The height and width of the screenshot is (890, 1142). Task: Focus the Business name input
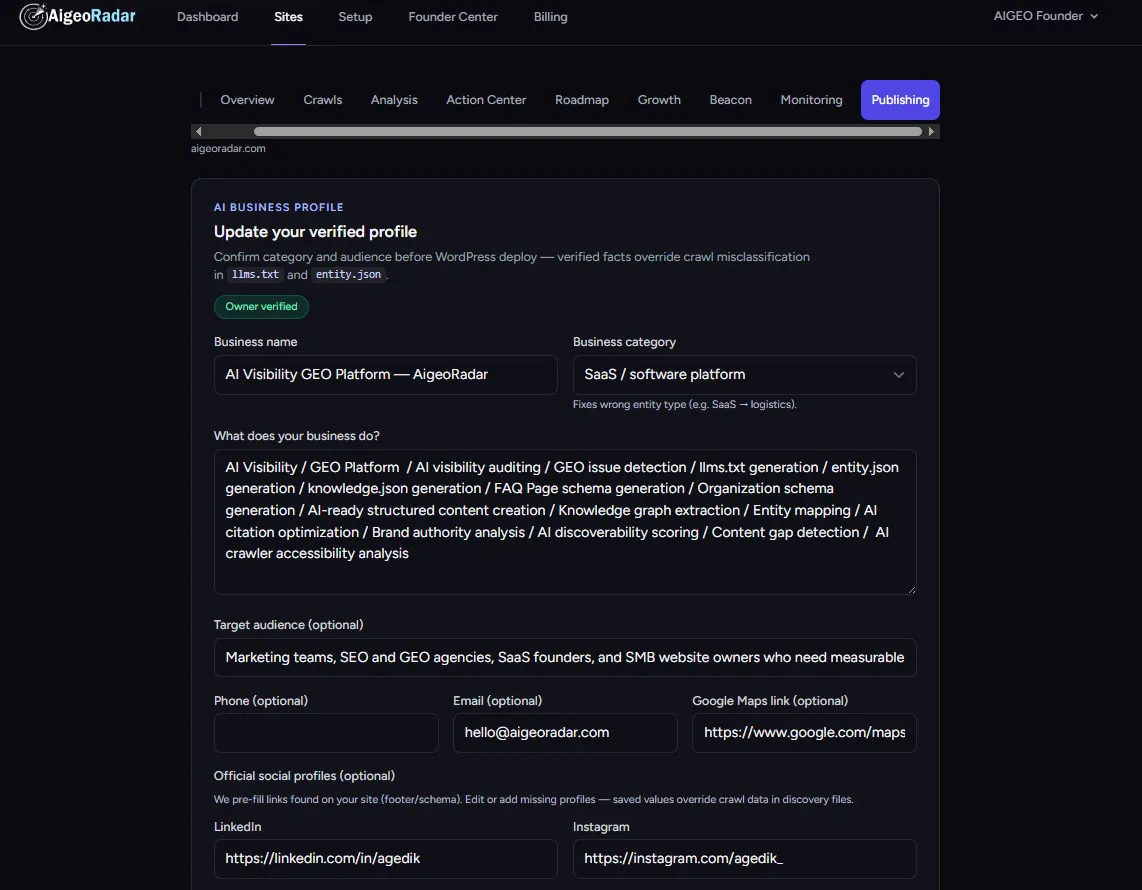pos(385,374)
